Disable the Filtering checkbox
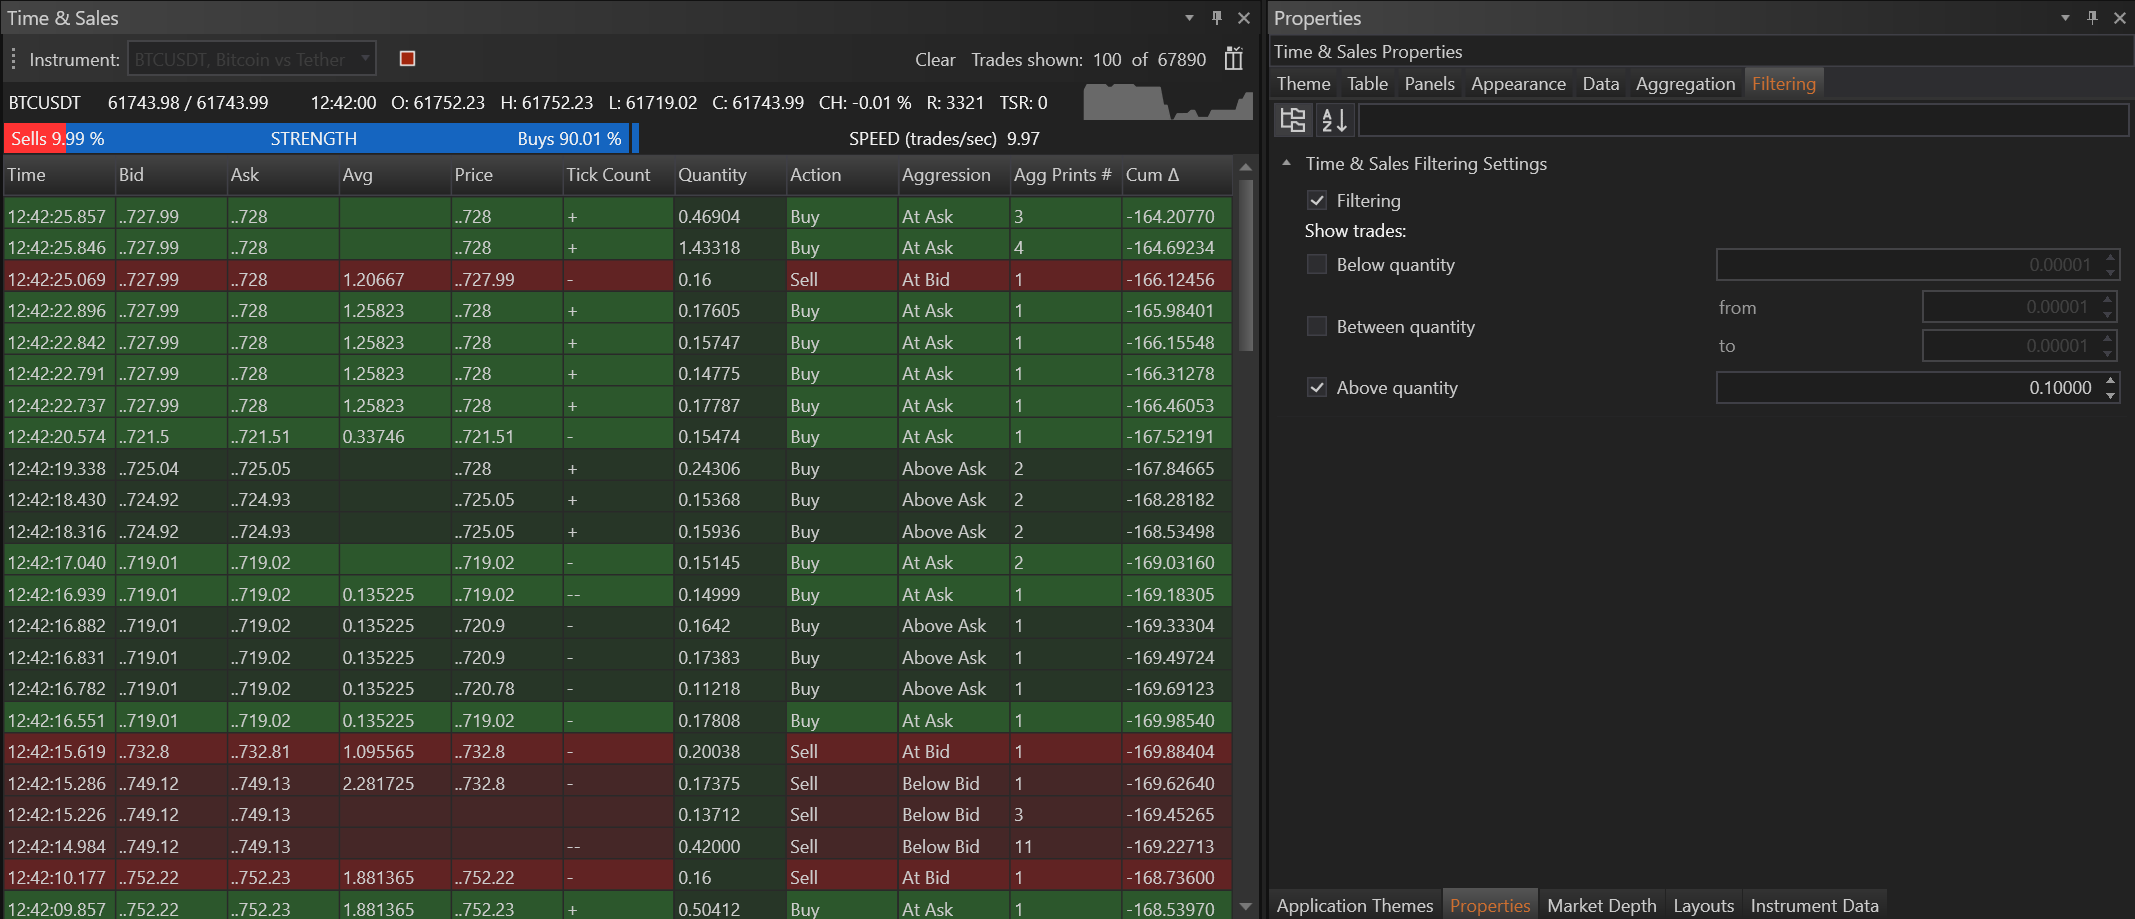 click(1317, 201)
